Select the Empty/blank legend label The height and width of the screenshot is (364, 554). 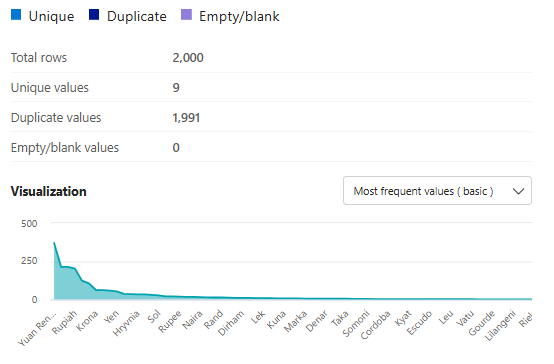point(239,16)
